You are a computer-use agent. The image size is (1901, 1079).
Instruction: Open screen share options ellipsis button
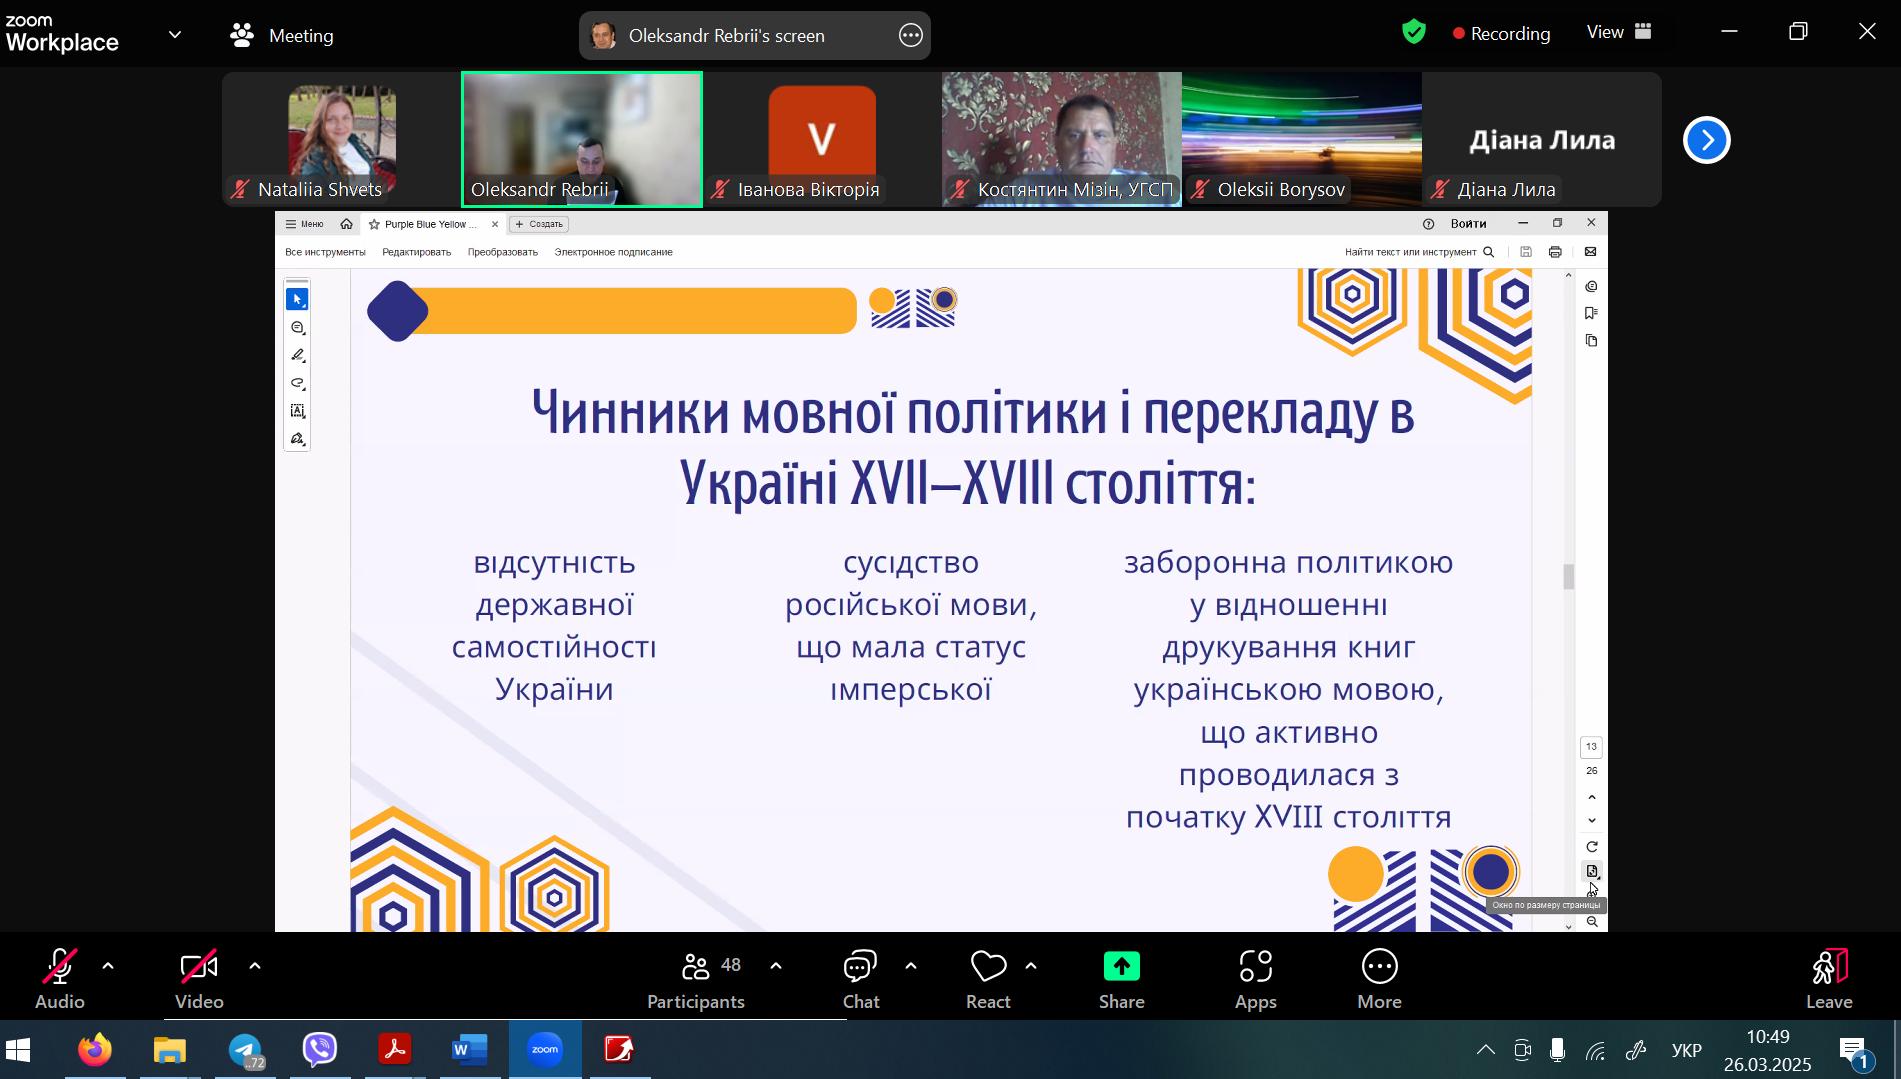click(x=910, y=36)
